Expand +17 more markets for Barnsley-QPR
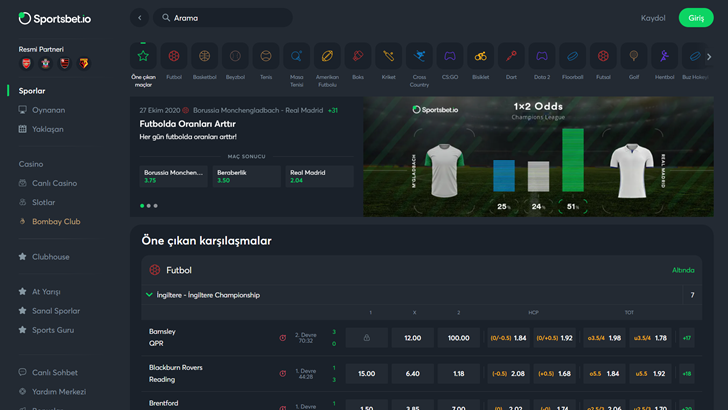Viewport: 728px width, 410px height. click(687, 338)
